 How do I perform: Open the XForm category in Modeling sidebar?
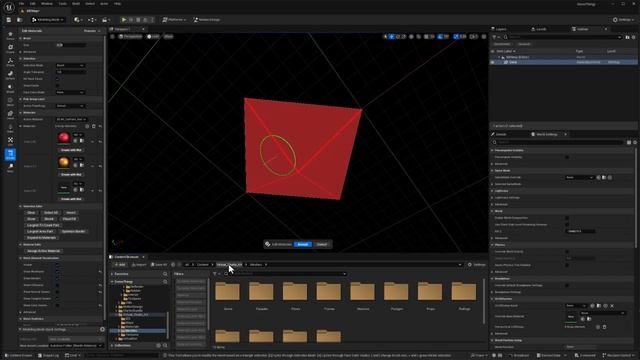point(10,62)
